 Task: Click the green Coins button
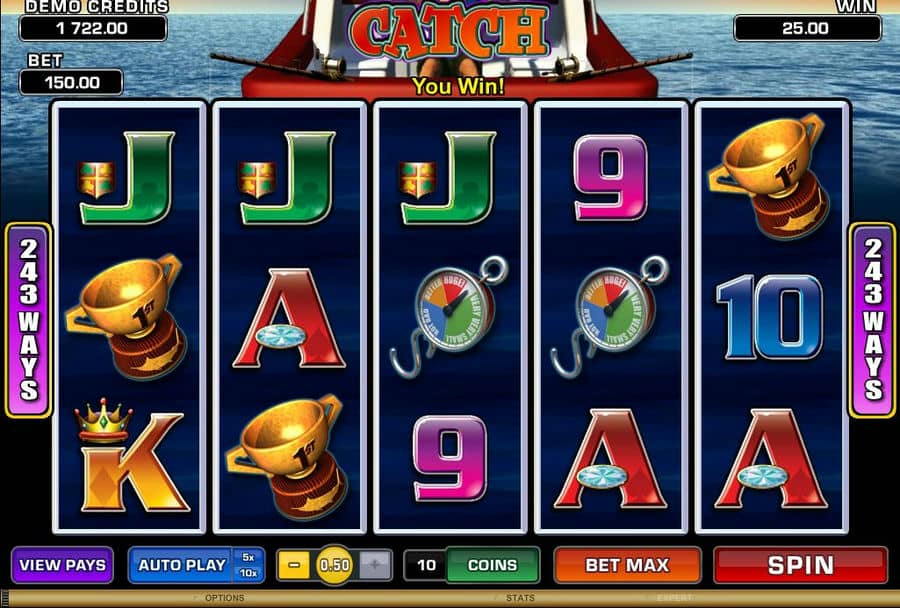pyautogui.click(x=492, y=566)
